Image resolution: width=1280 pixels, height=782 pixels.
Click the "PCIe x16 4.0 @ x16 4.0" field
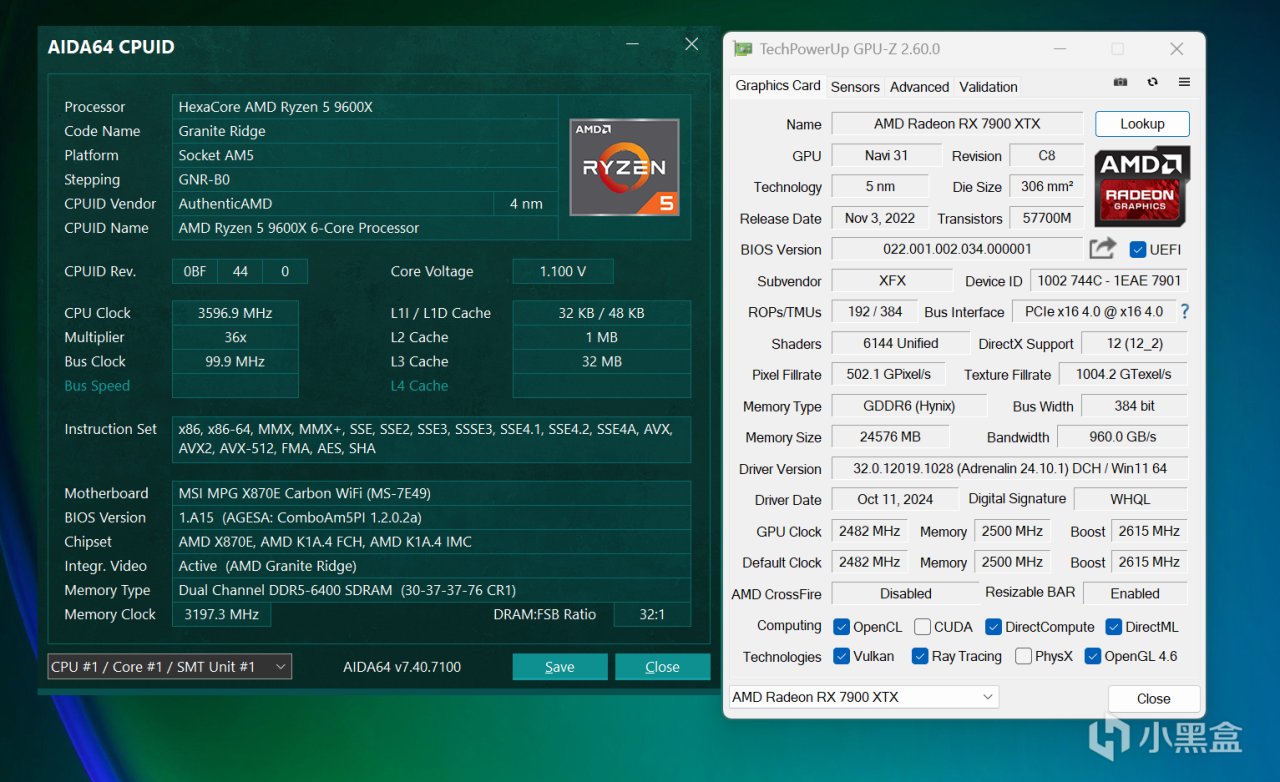point(1094,311)
